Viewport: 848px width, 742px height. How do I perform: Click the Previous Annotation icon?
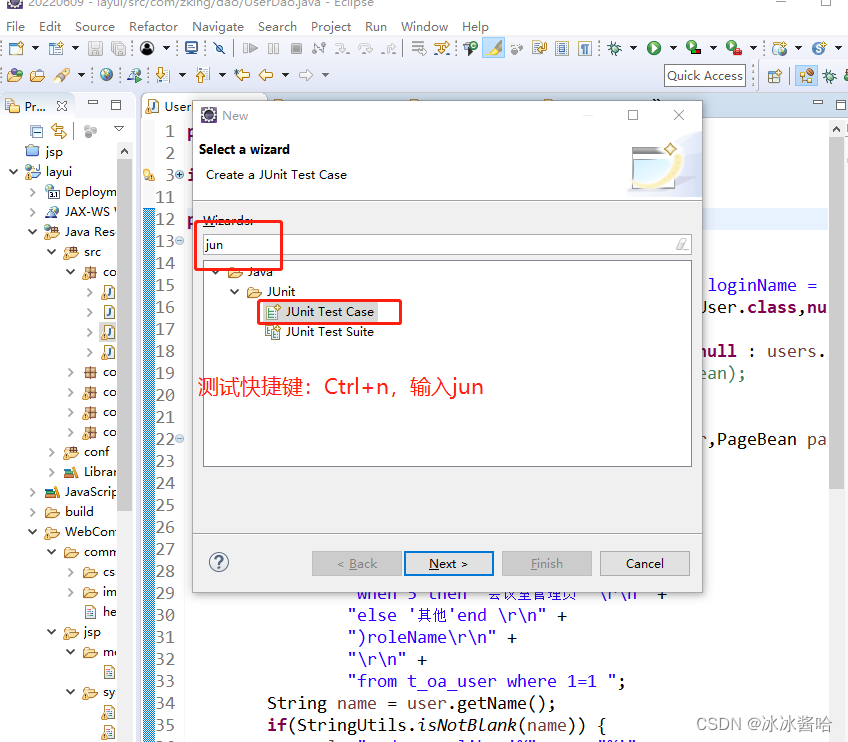203,75
